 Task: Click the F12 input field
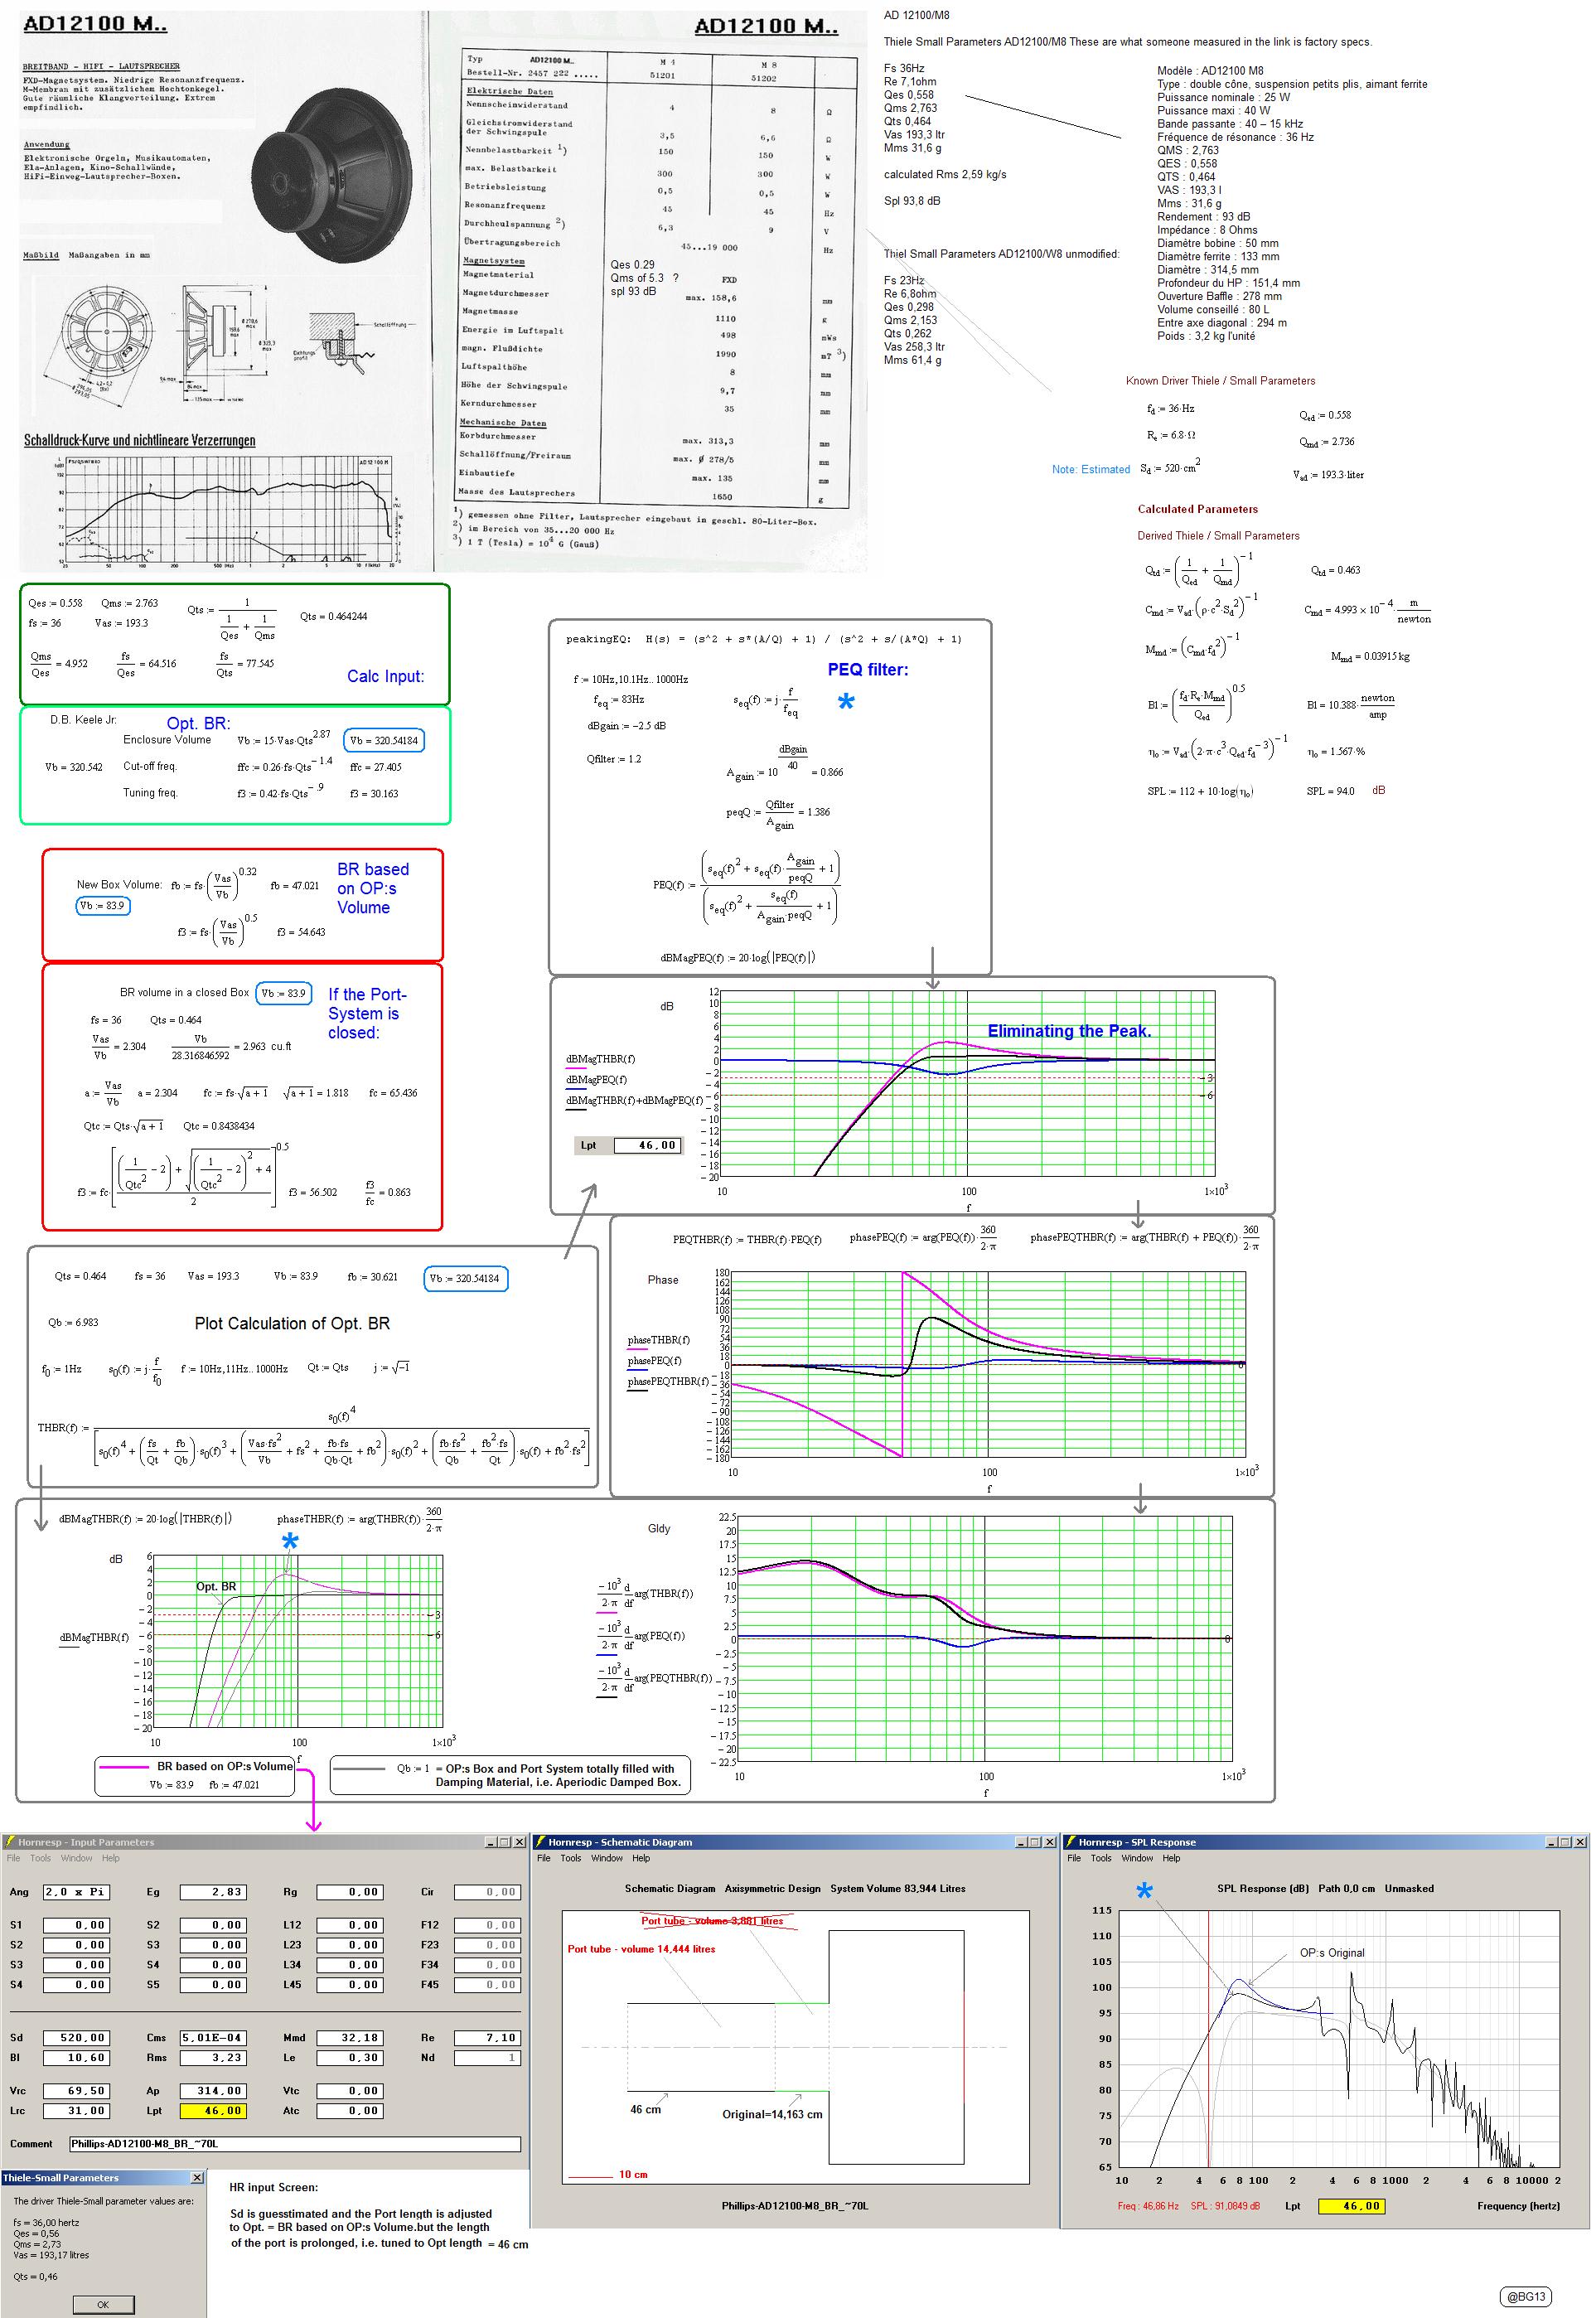487,1925
